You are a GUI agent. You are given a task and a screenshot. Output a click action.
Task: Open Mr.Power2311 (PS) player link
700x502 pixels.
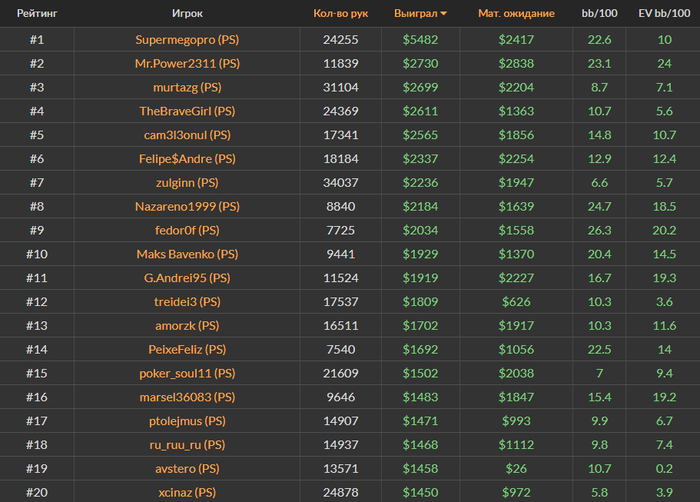tap(187, 63)
